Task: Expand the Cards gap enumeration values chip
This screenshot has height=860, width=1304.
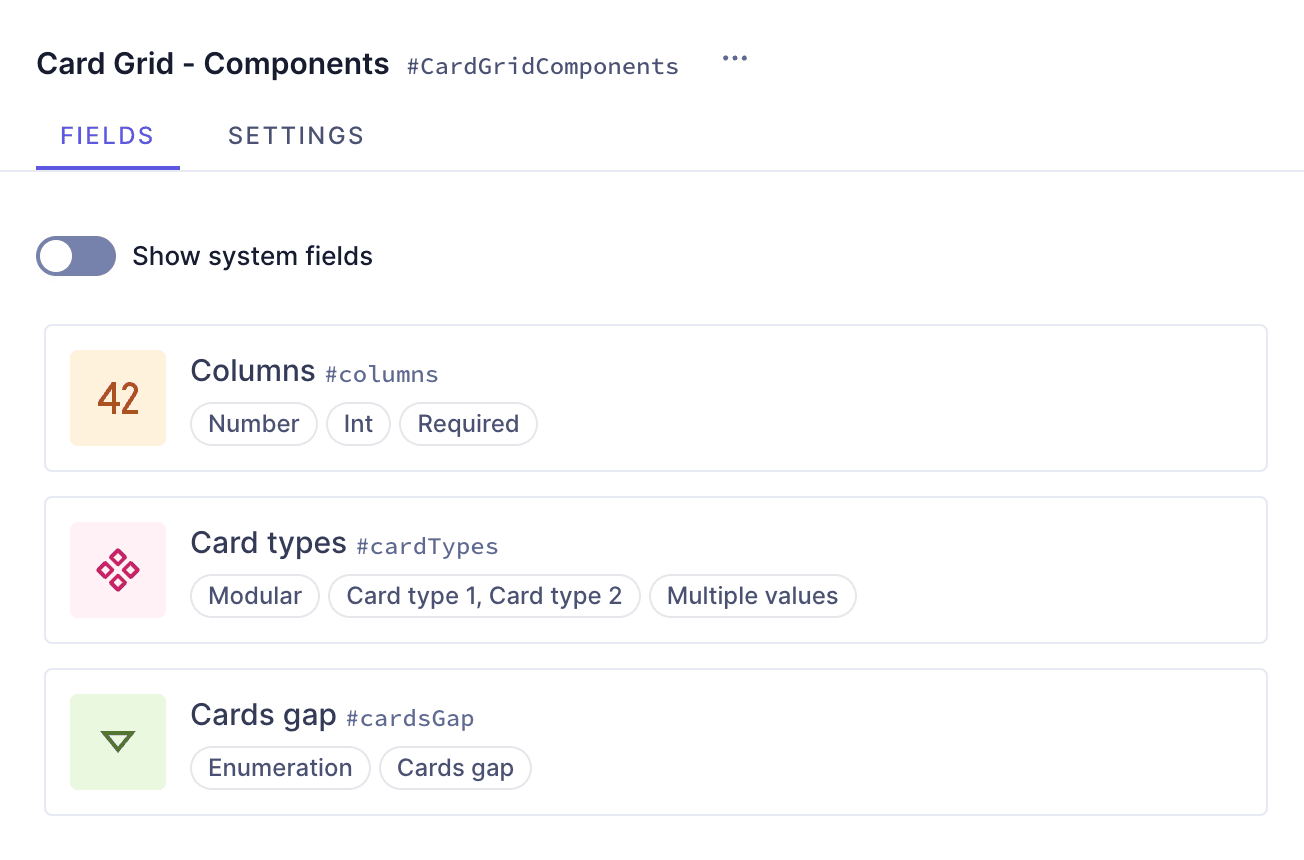Action: click(455, 768)
